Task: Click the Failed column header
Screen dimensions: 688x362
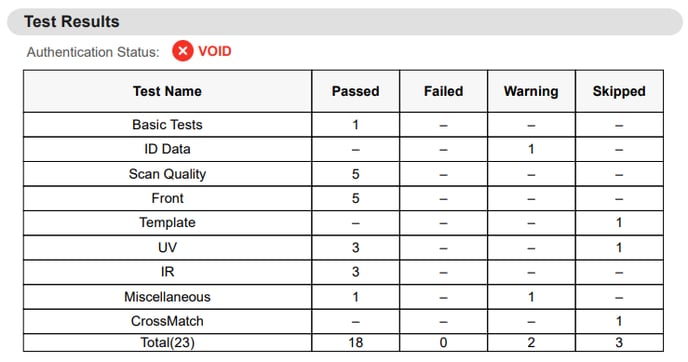Action: click(443, 91)
